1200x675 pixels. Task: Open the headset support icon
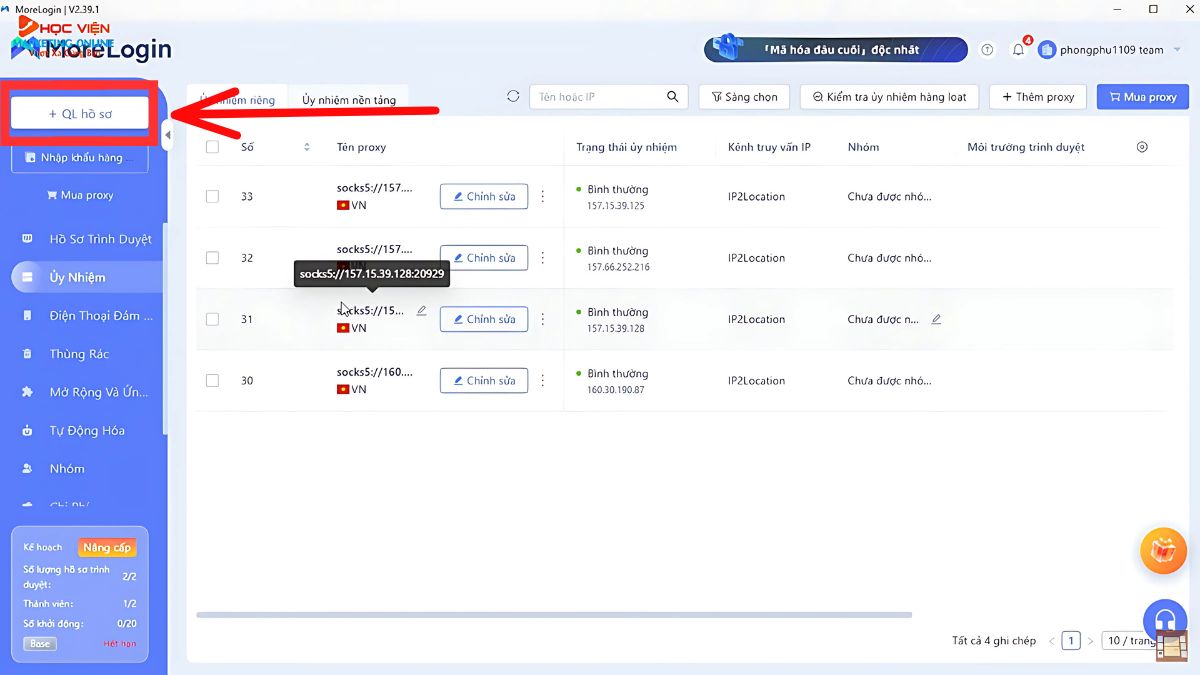point(1164,621)
